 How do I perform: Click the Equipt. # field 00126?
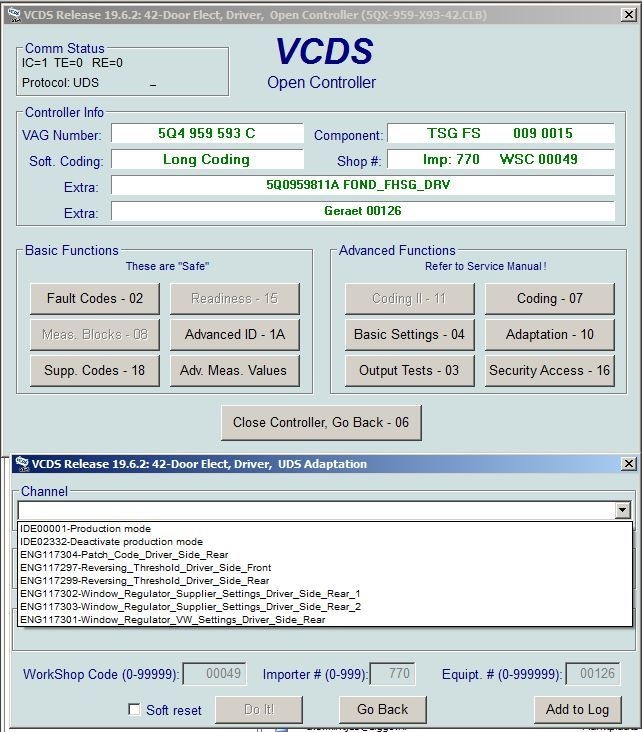tap(593, 674)
